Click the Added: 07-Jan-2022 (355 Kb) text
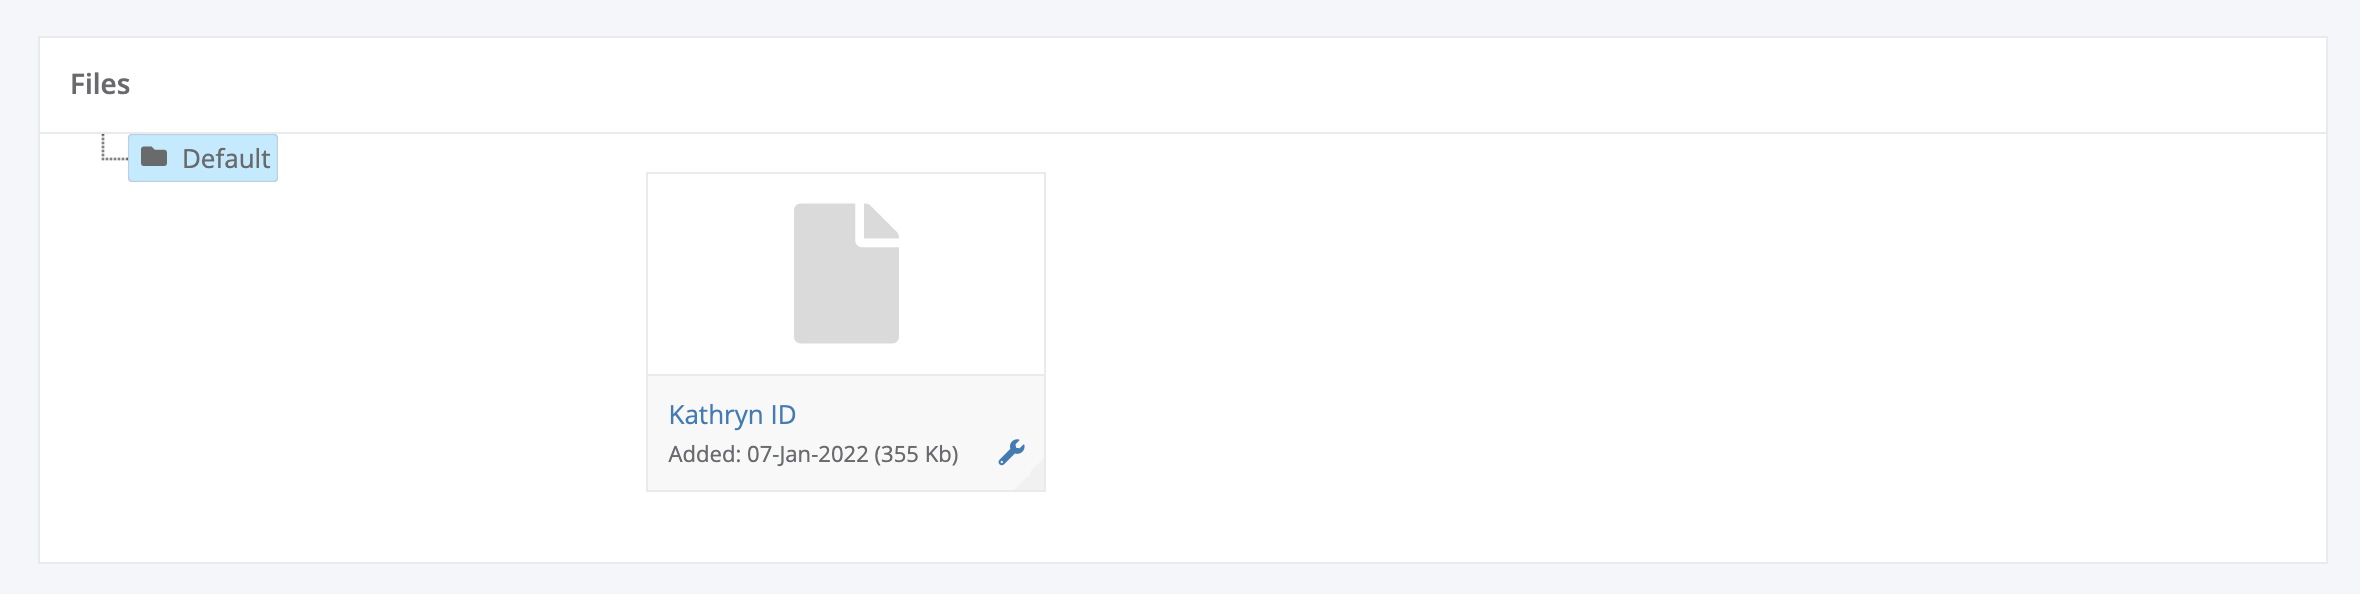The height and width of the screenshot is (594, 2360). [x=813, y=454]
